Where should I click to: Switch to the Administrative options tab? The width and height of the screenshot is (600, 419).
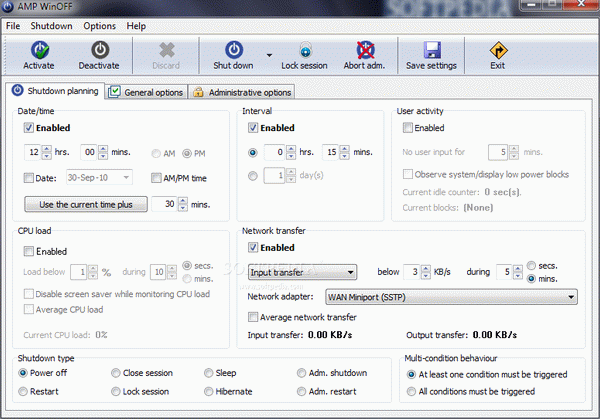click(241, 92)
